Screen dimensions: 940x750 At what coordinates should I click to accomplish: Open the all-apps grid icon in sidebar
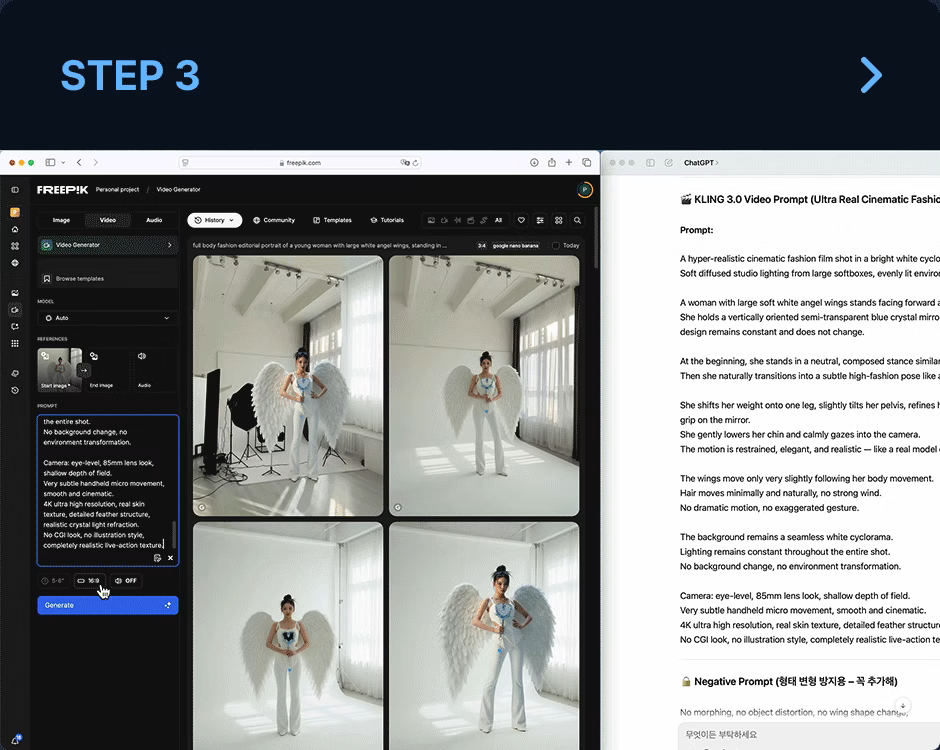15,344
